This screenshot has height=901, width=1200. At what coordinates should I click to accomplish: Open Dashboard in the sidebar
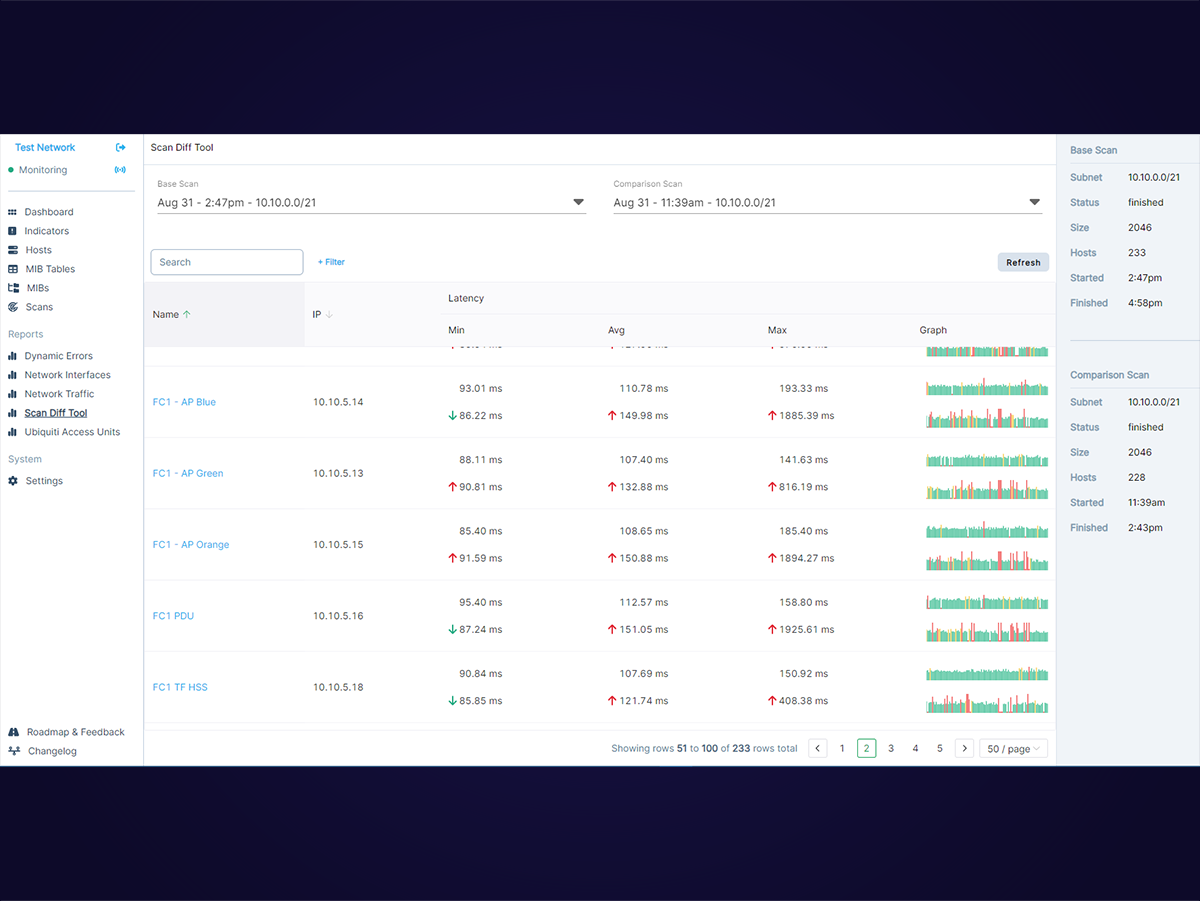coord(49,212)
